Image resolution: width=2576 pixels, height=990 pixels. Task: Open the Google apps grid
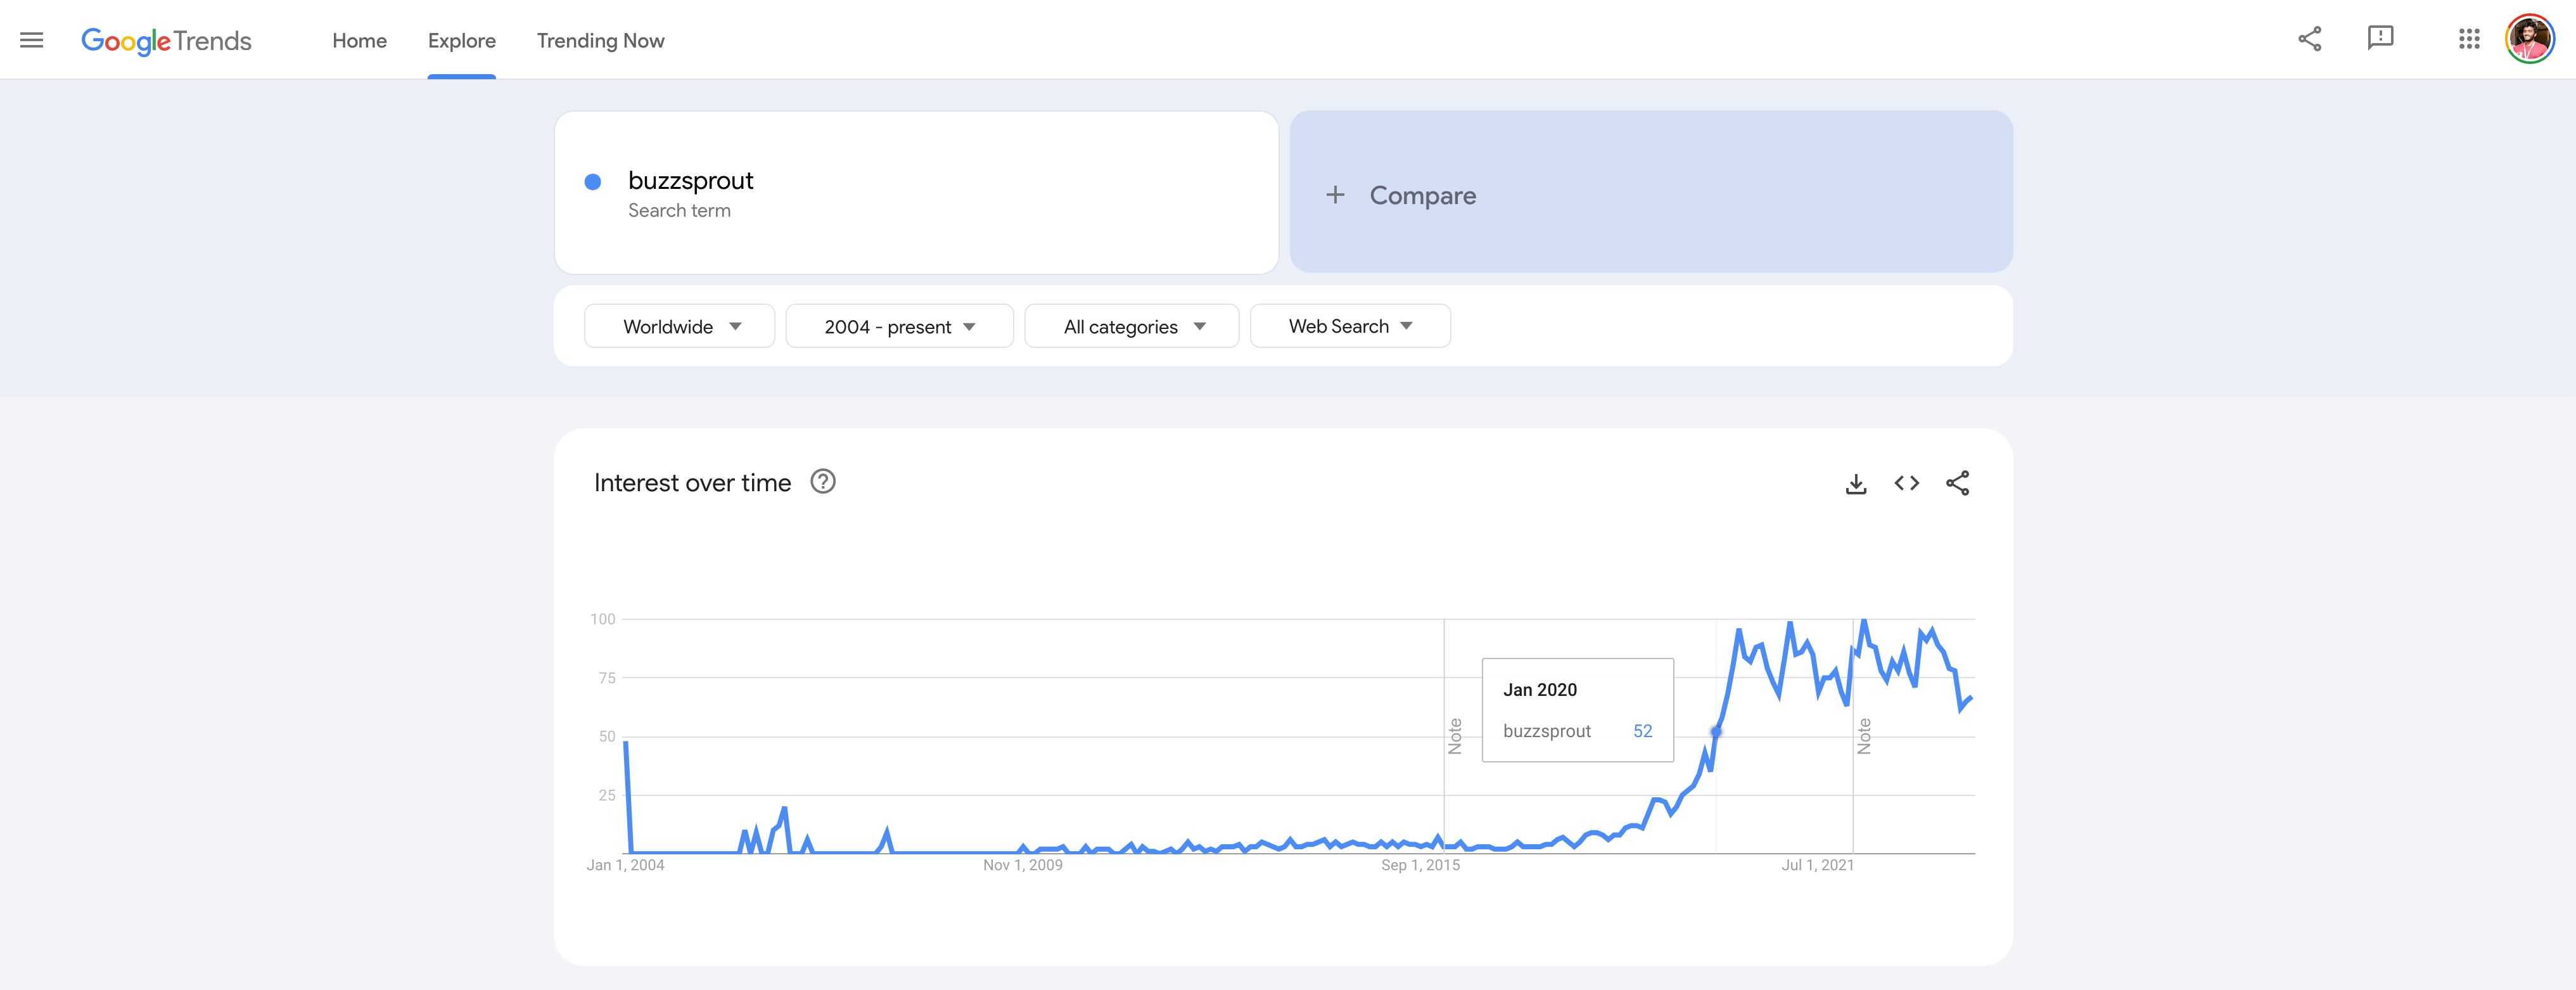pyautogui.click(x=2468, y=39)
